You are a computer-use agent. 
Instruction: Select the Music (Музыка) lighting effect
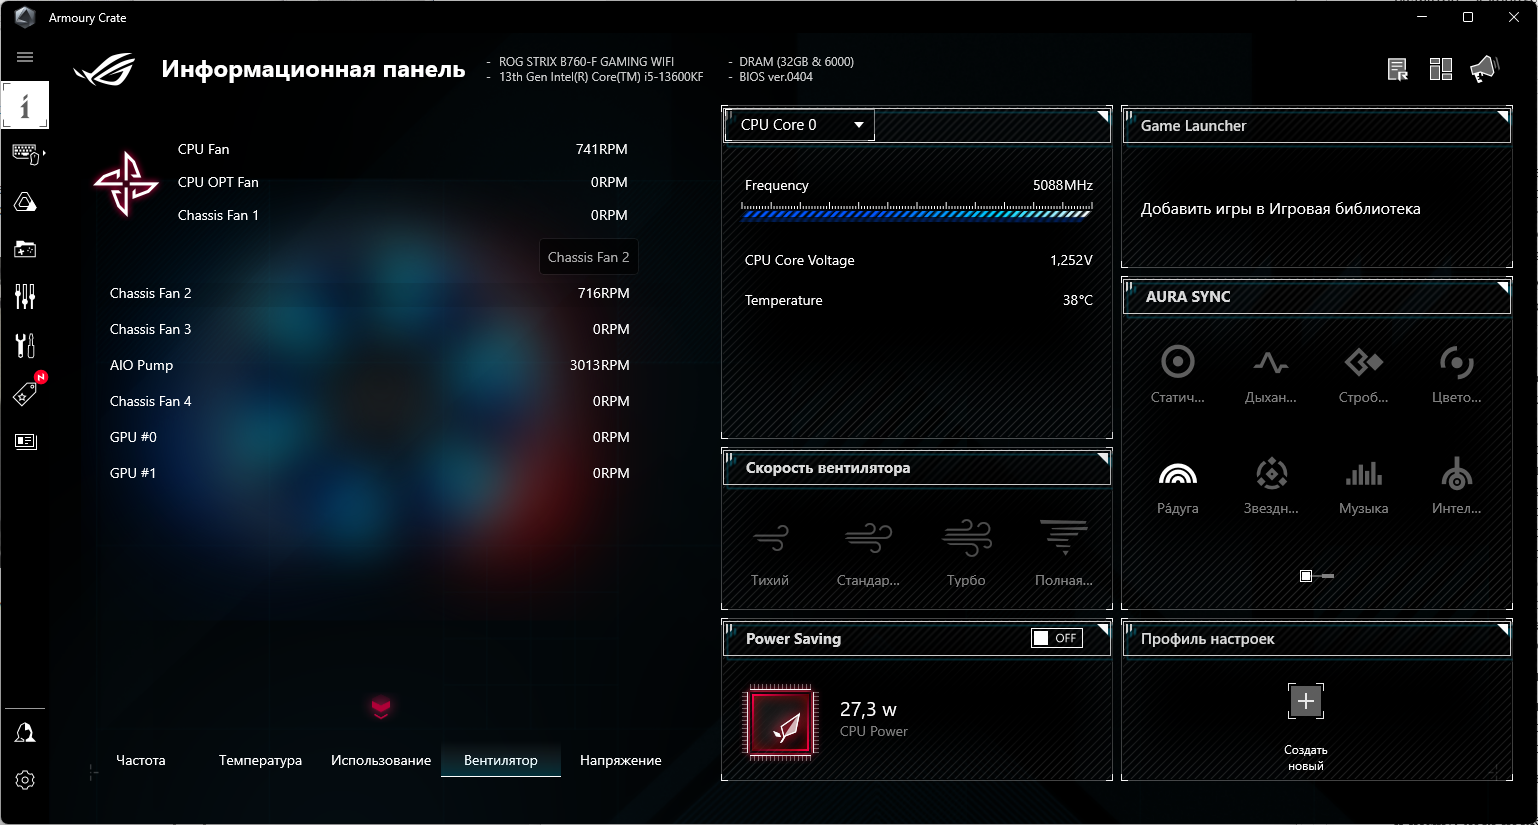click(1363, 474)
